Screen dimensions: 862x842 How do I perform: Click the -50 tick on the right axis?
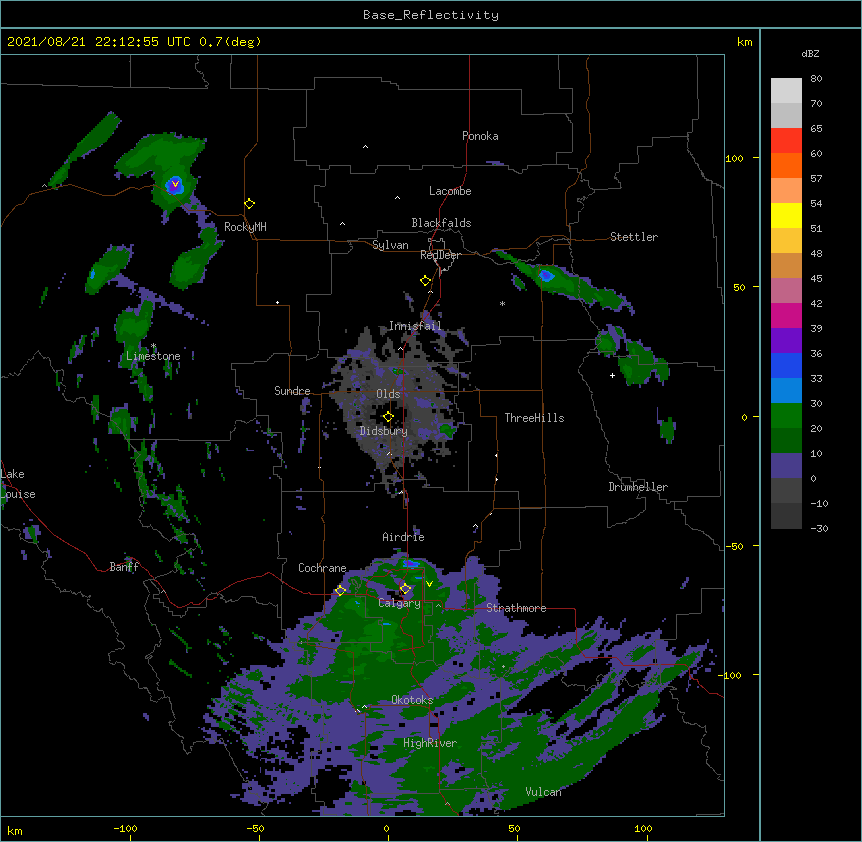coord(734,546)
